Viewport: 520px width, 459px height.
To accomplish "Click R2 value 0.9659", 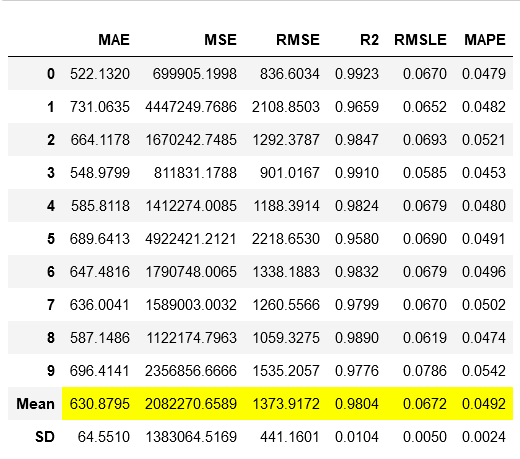I will (x=357, y=107).
